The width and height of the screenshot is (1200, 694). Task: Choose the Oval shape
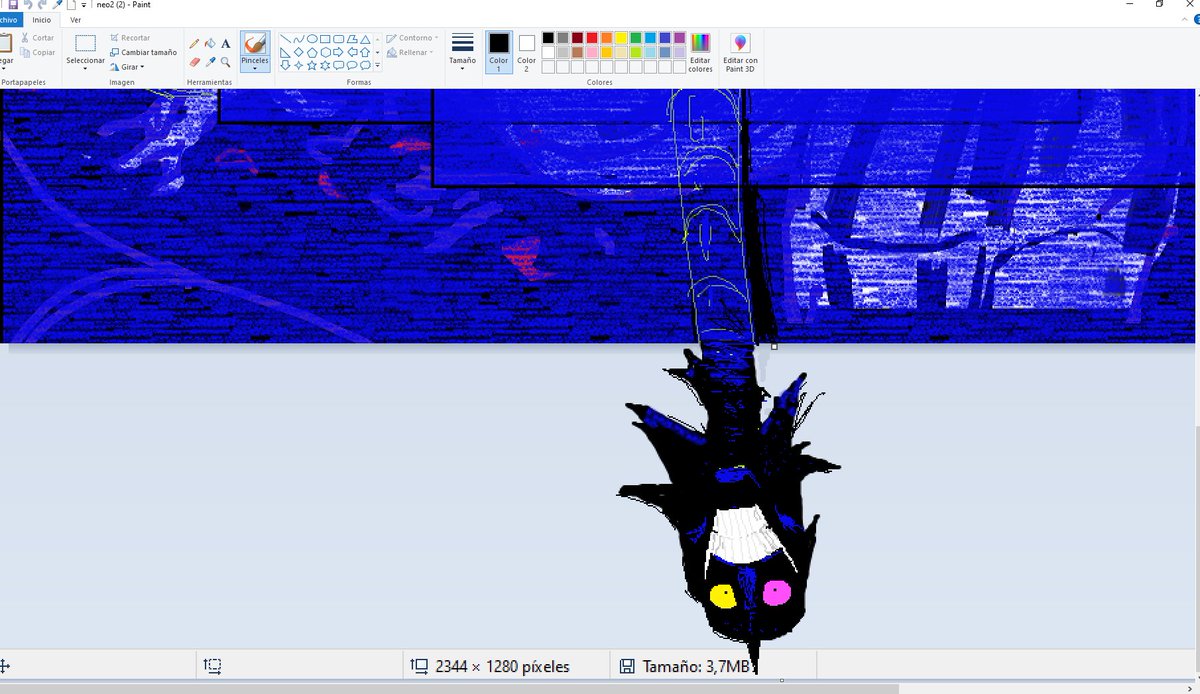point(312,39)
